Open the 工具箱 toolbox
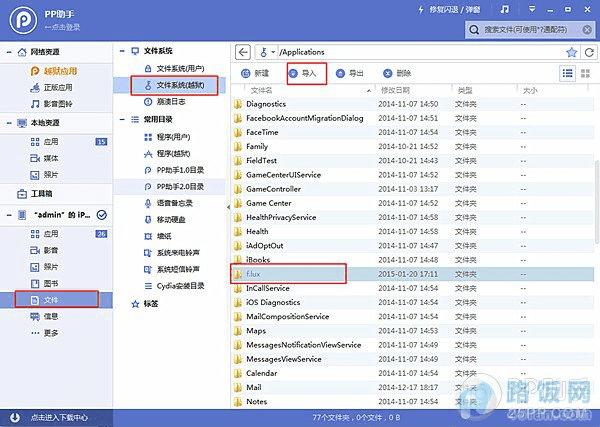Screen dimensions: 600x427 pos(34,194)
